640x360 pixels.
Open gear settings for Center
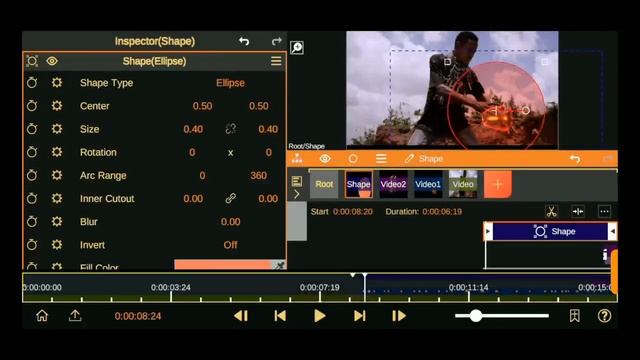(x=57, y=106)
